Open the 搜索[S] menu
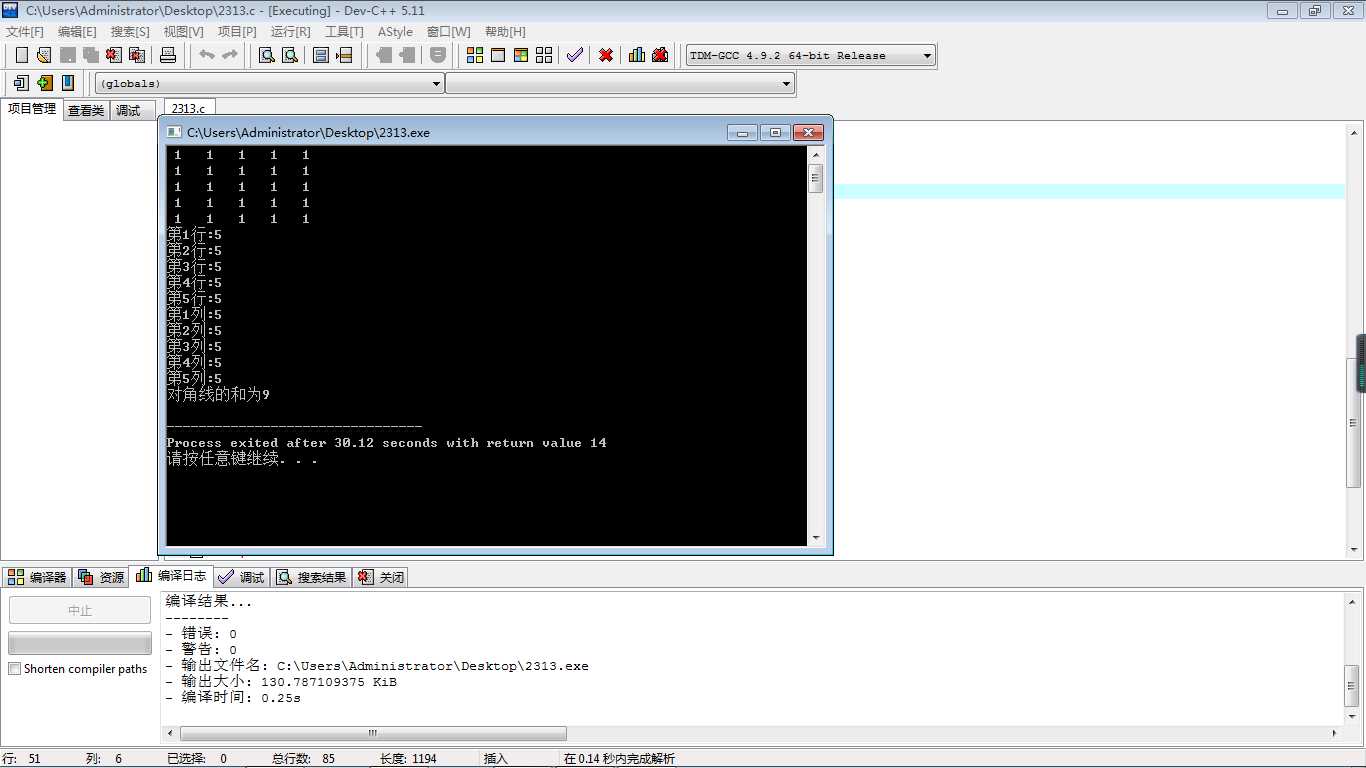Screen dimensions: 1366x768 click(x=130, y=31)
